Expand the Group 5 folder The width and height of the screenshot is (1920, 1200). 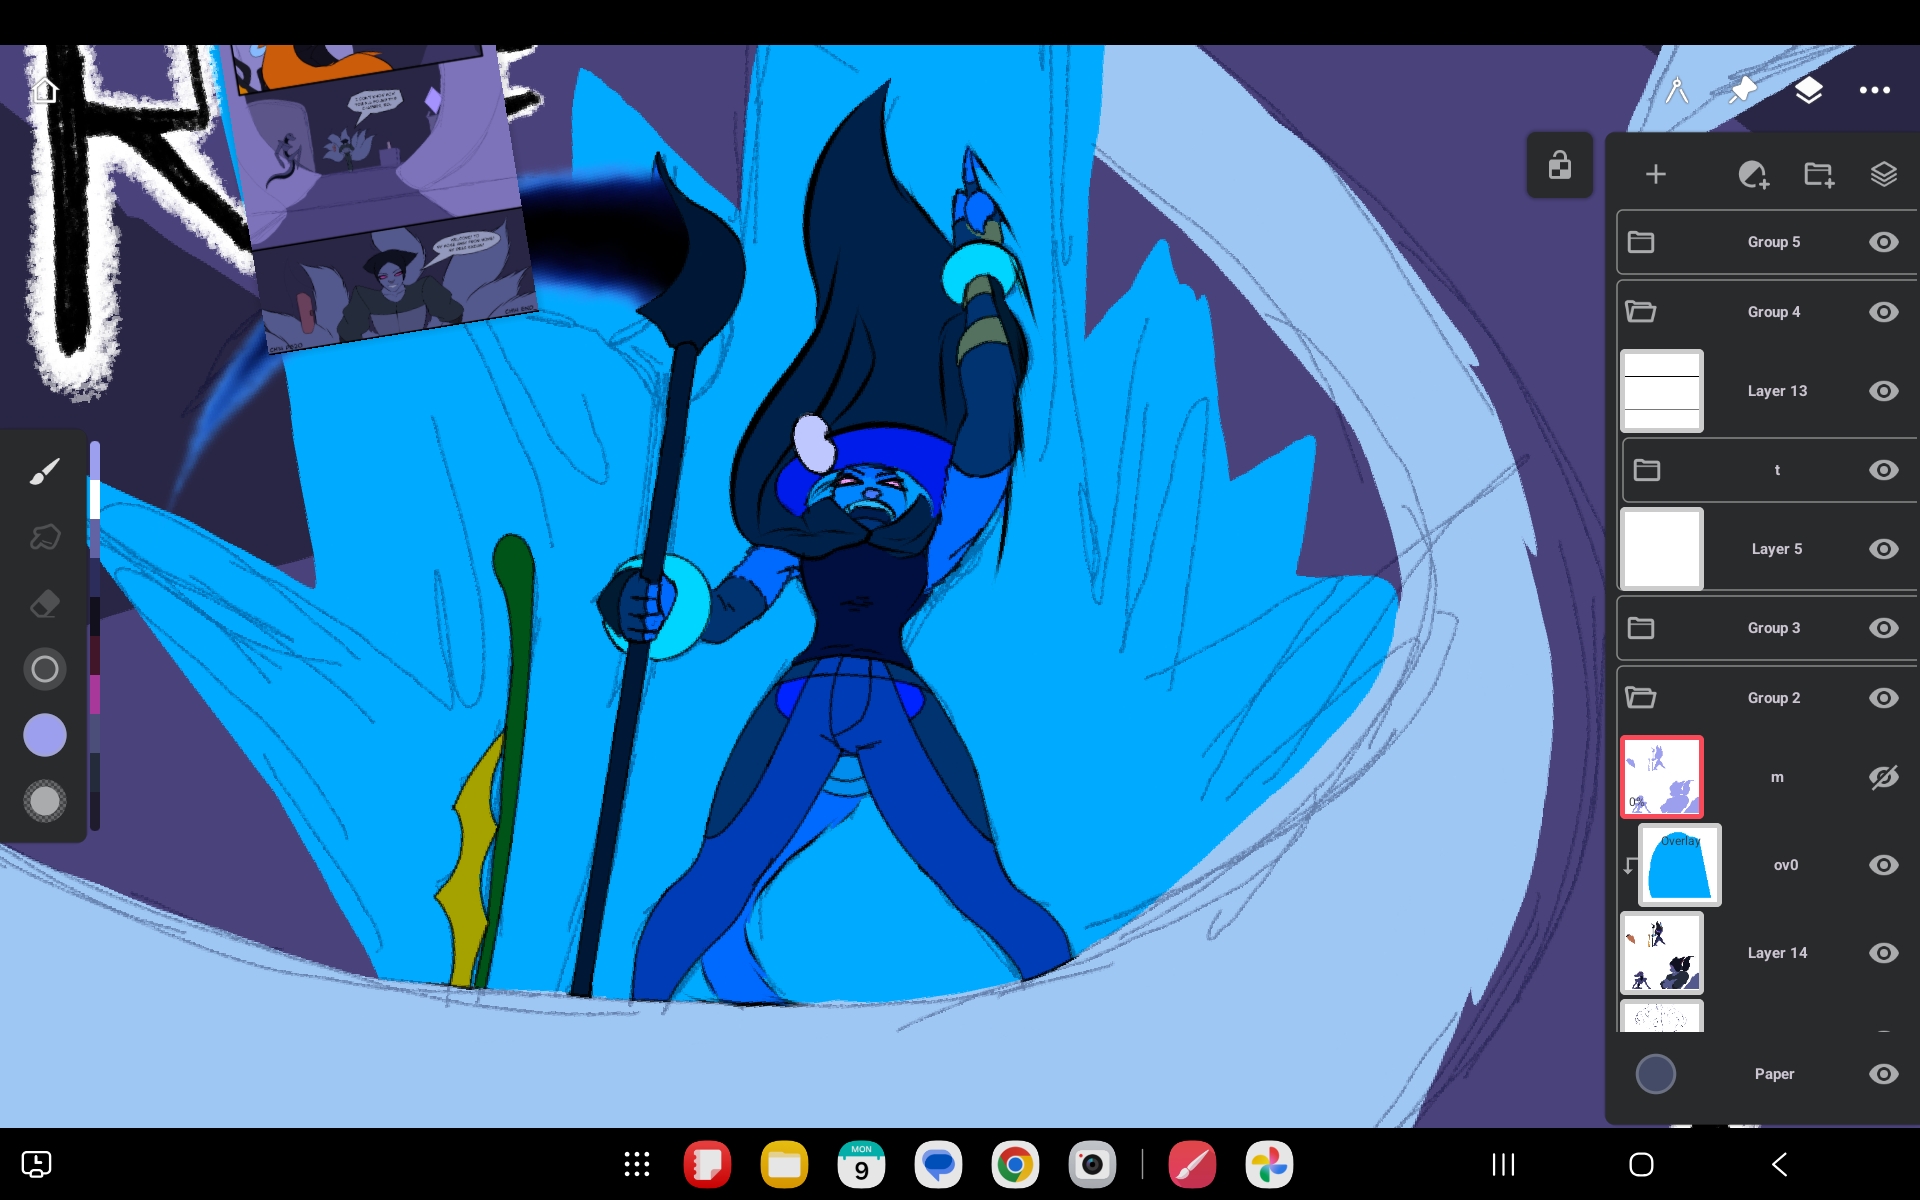tap(1641, 242)
